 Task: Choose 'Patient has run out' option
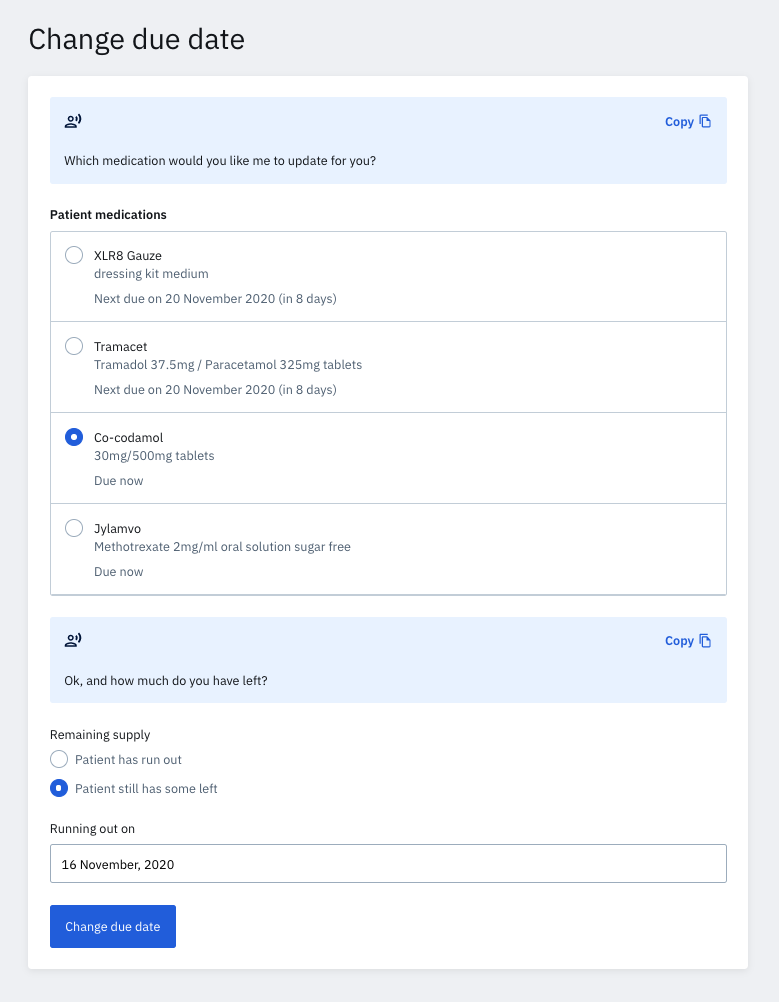(x=59, y=759)
